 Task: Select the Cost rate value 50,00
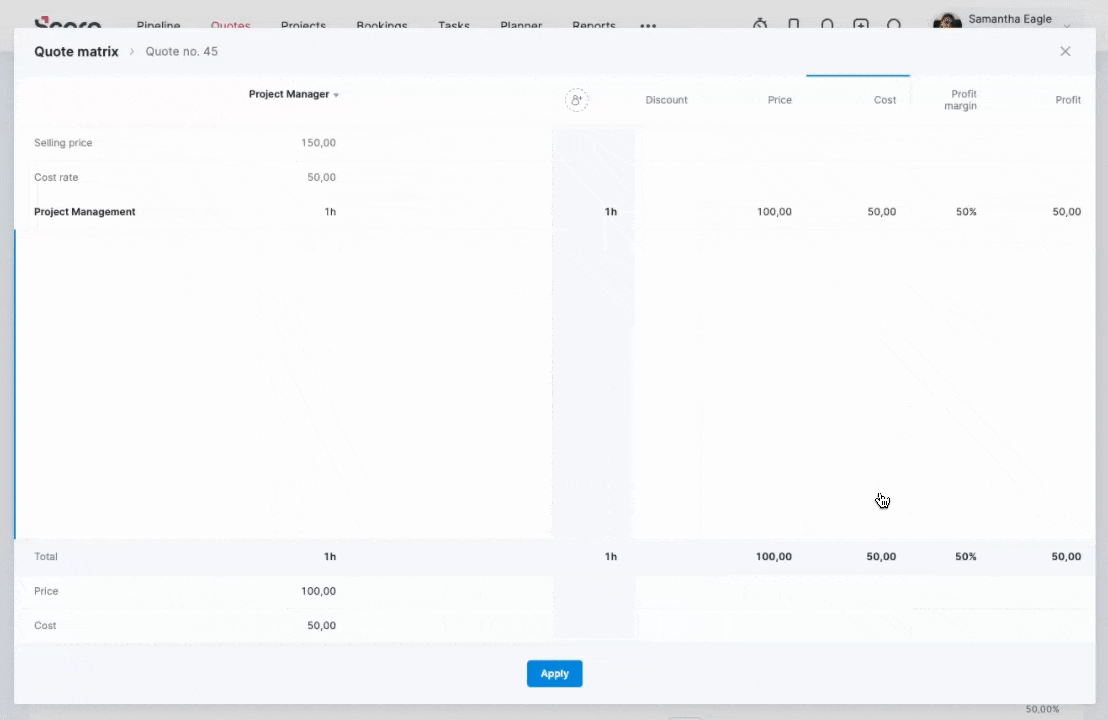322,177
